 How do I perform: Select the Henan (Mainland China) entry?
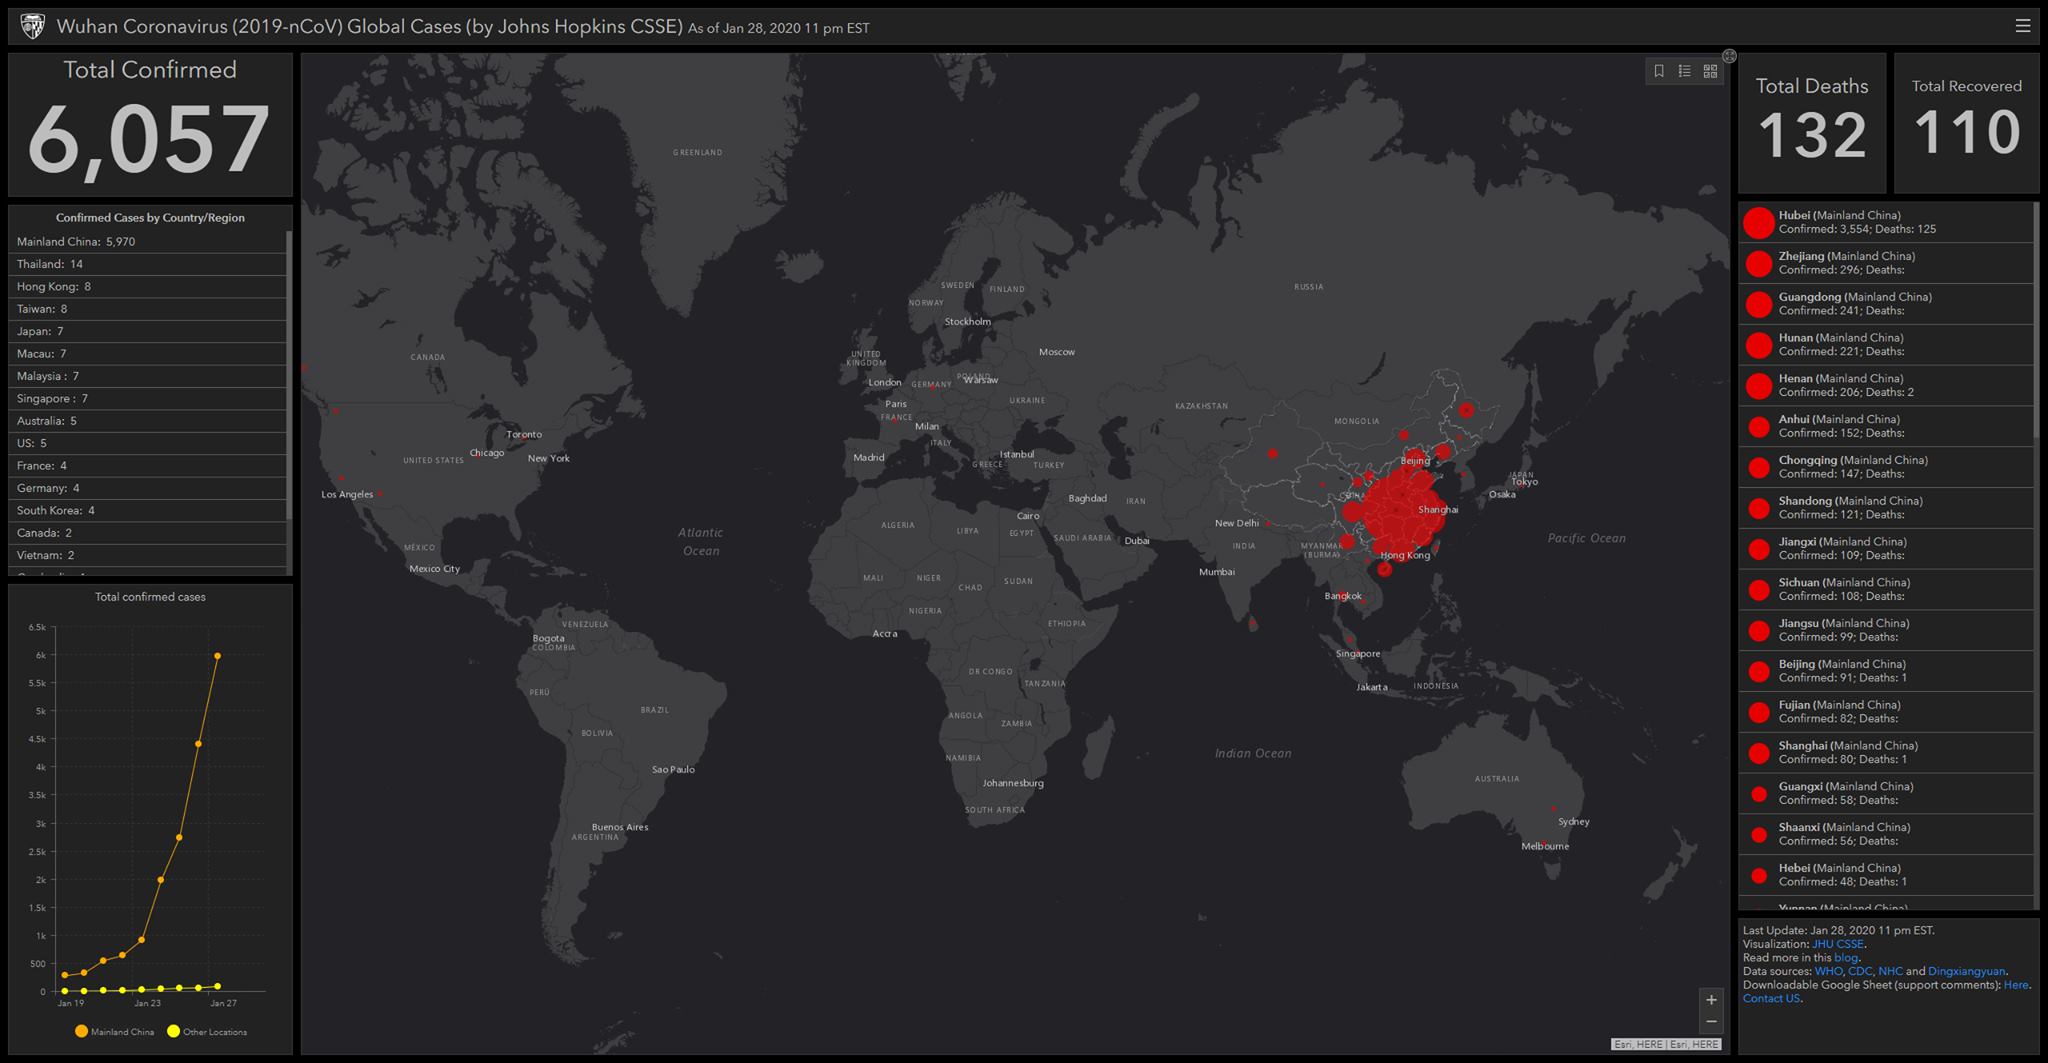1886,386
